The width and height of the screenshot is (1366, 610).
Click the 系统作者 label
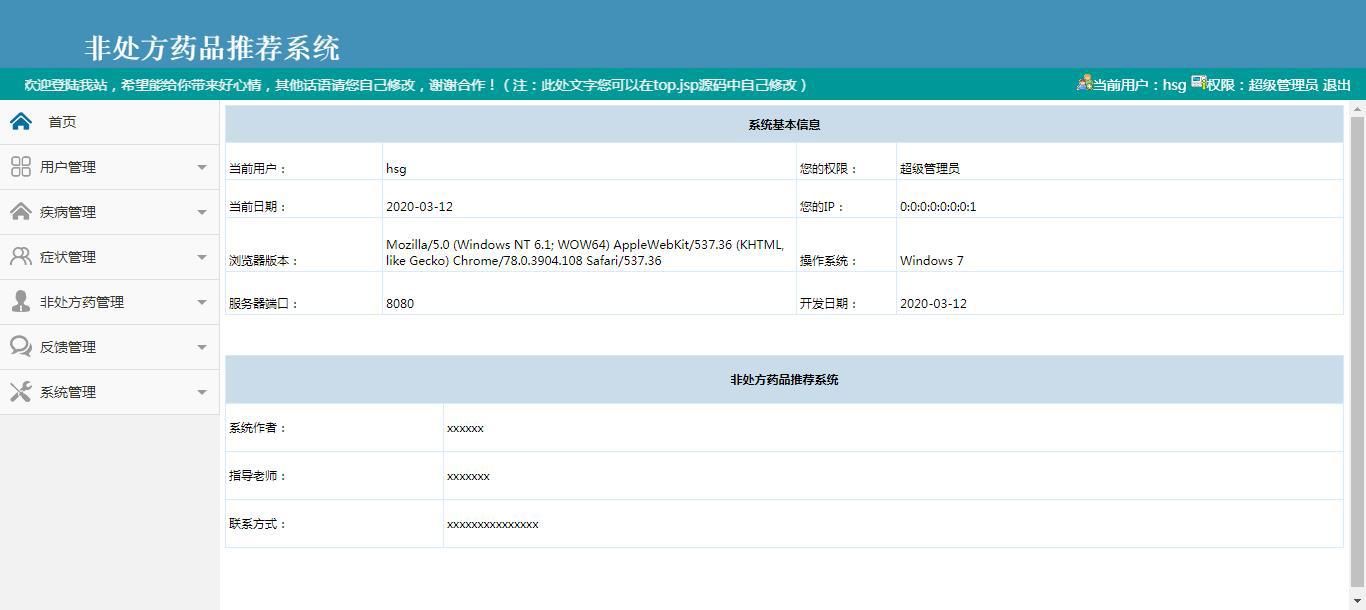pyautogui.click(x=258, y=428)
